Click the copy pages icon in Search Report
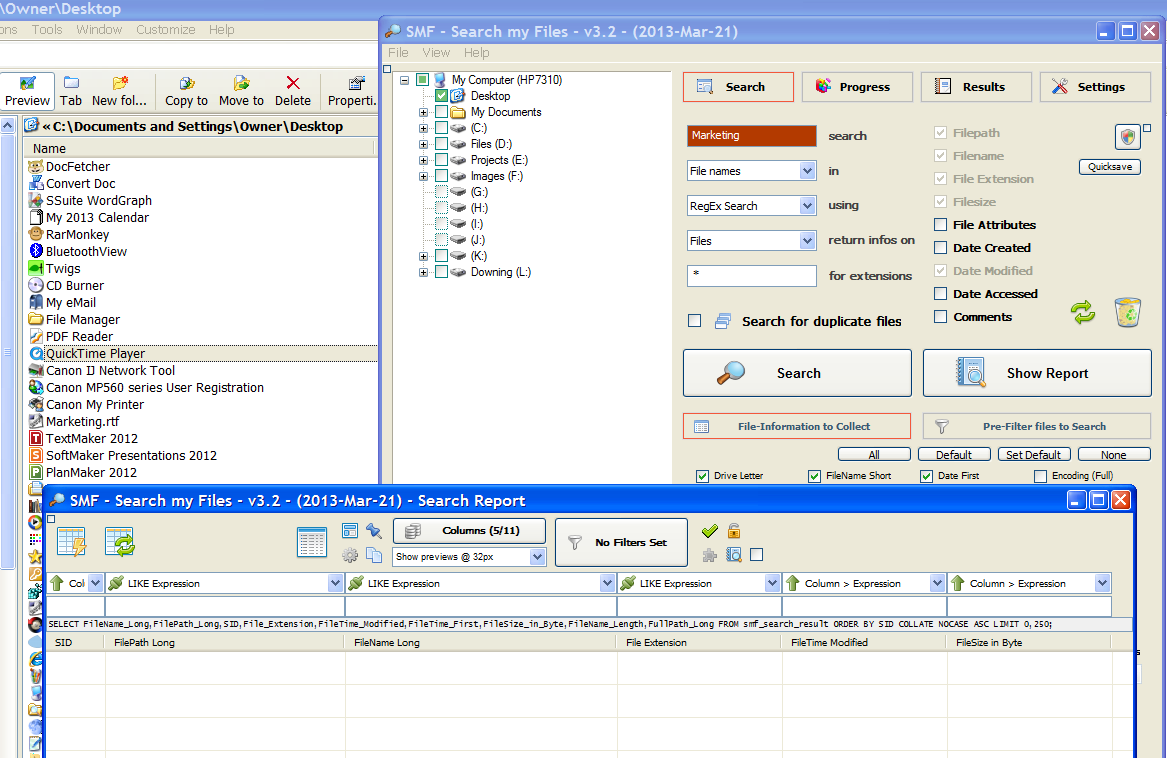Image resolution: width=1167 pixels, height=758 pixels. coord(374,555)
